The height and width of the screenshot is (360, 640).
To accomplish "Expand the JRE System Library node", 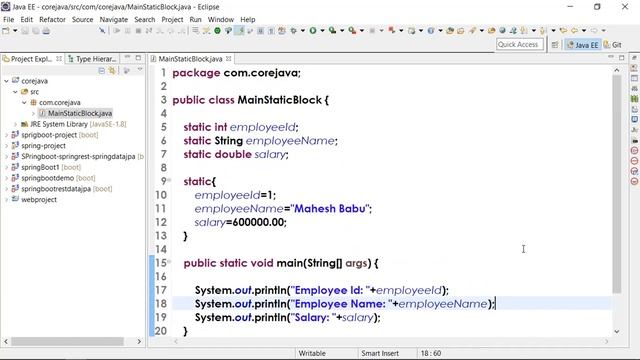I will click(16, 124).
